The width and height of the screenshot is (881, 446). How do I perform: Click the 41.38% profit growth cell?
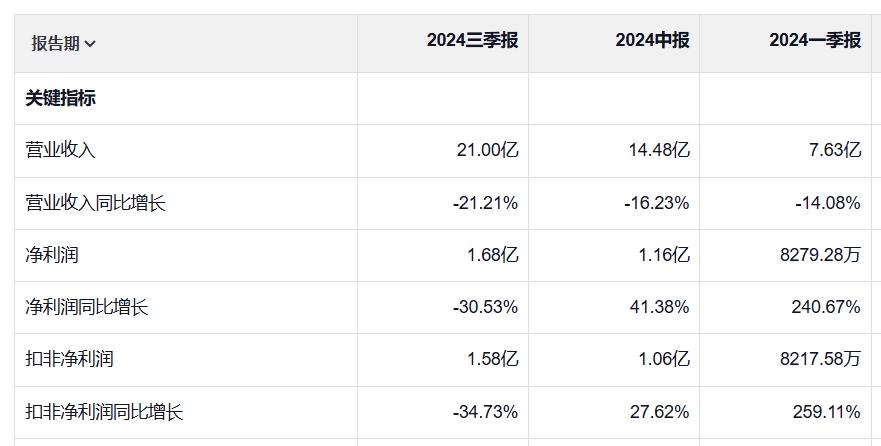pyautogui.click(x=661, y=307)
